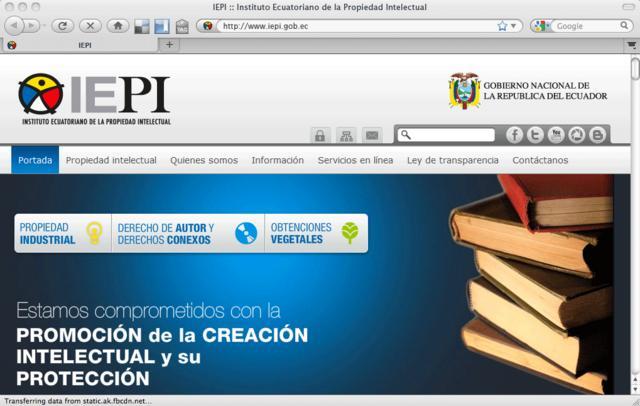Image resolution: width=640 pixels, height=406 pixels.
Task: Go back with the browser back arrow
Action: coord(14,26)
